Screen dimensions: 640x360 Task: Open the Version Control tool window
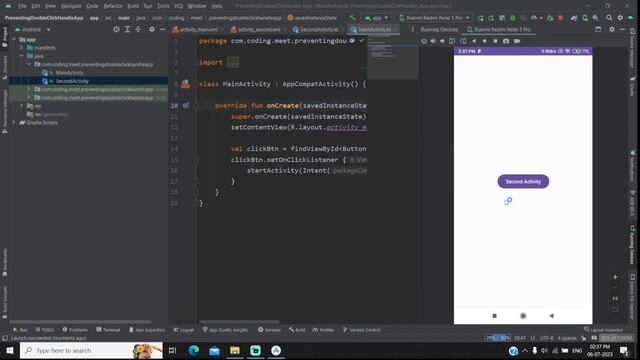click(x=361, y=330)
